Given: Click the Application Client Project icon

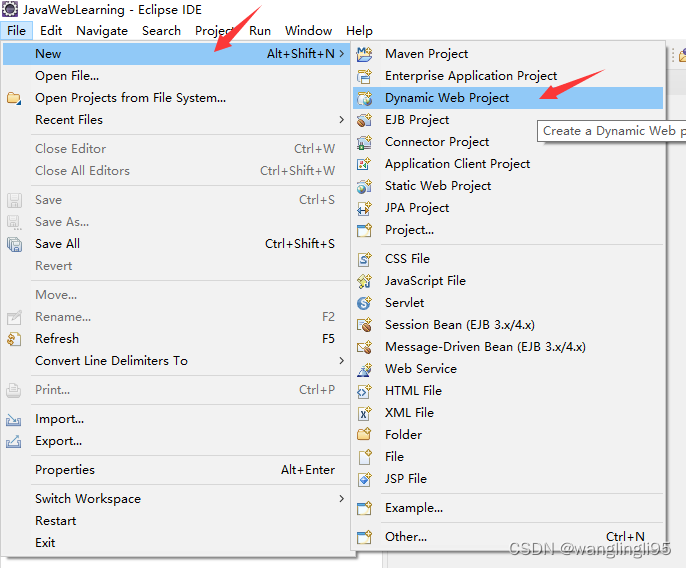Looking at the screenshot, I should pyautogui.click(x=364, y=164).
